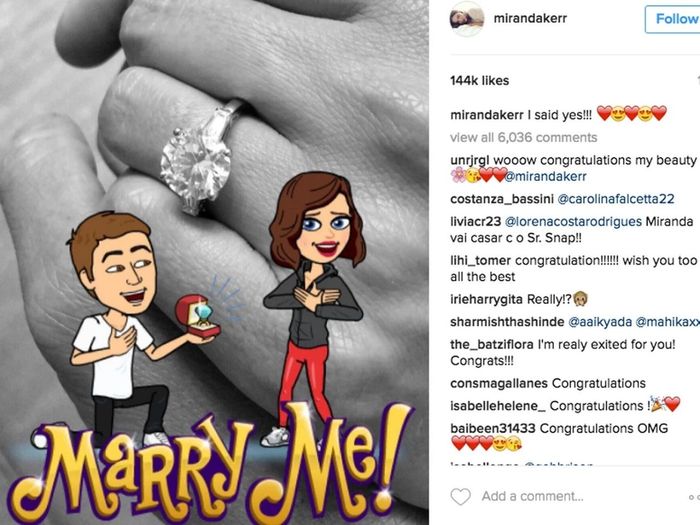Open mirandakerr username in header
Viewport: 700px width, 525px height.
pos(530,18)
